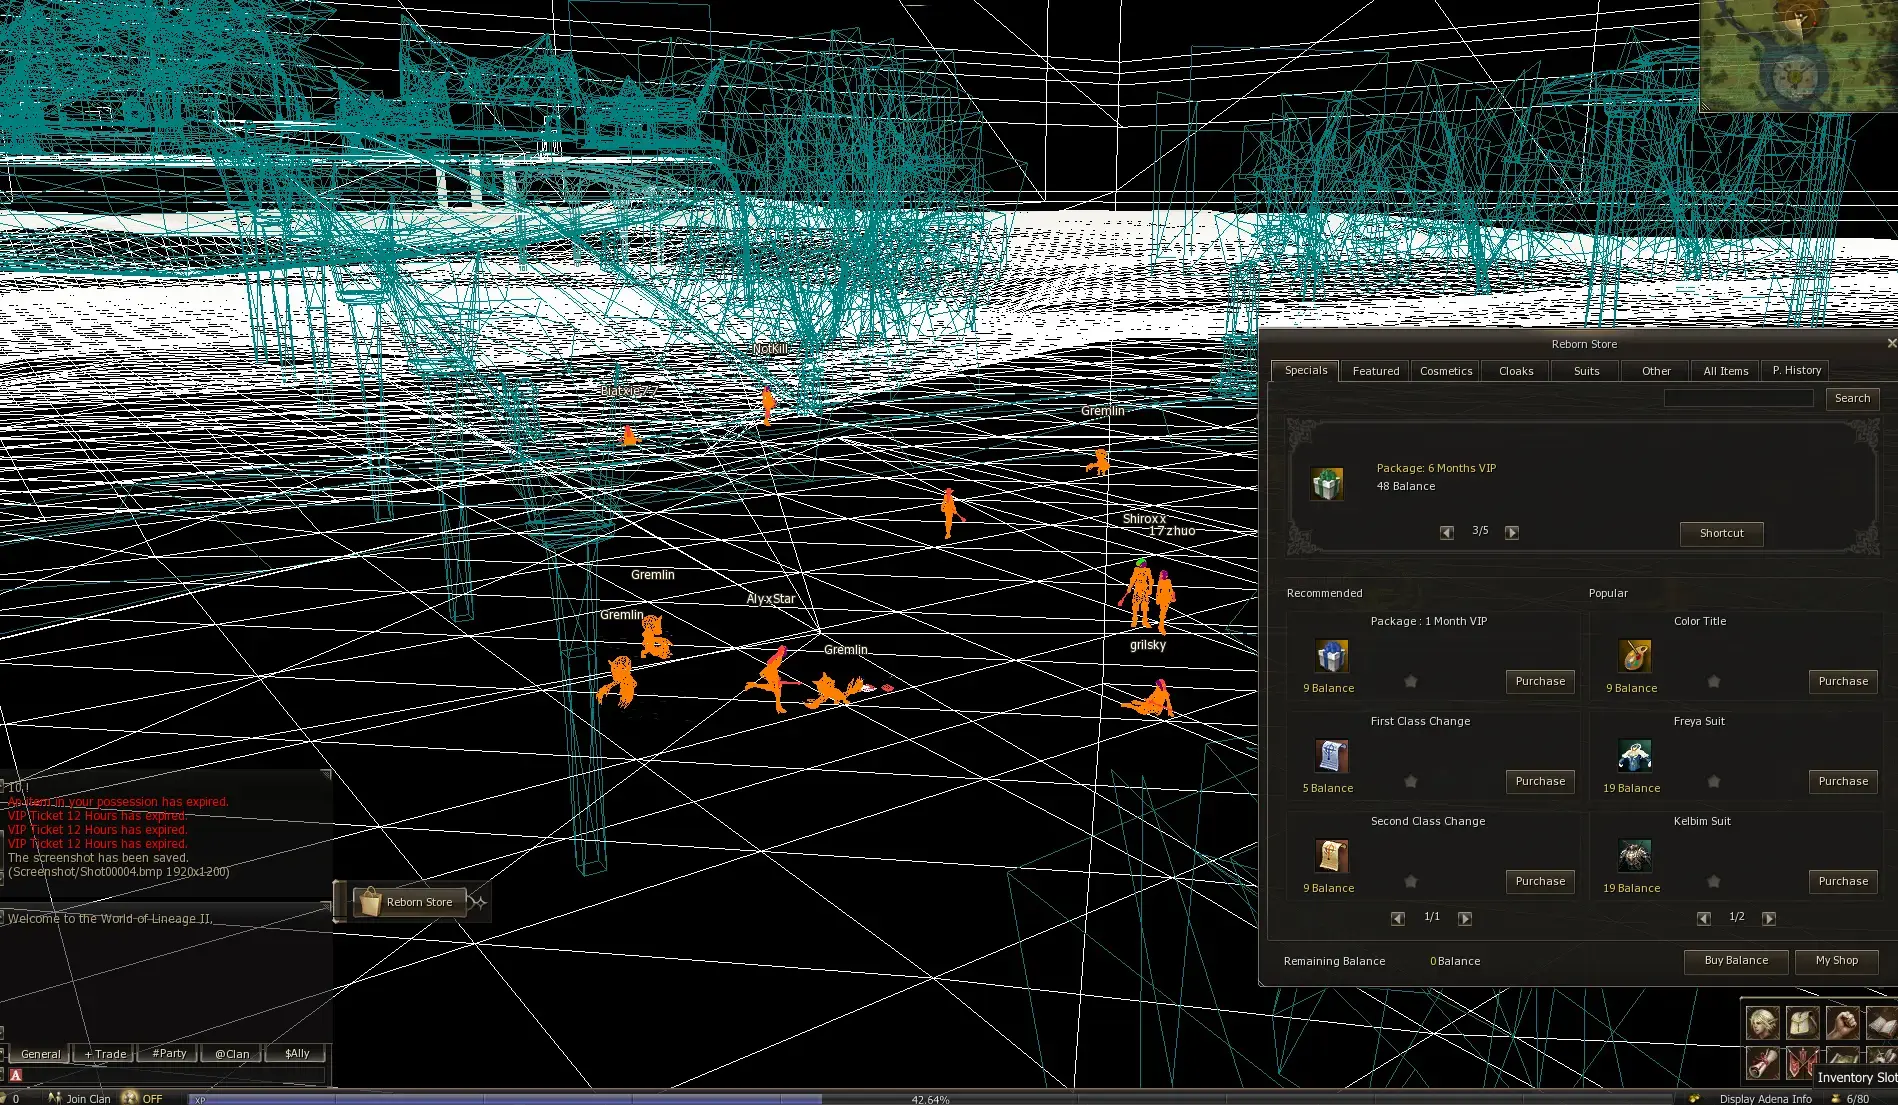Viewport: 1898px width, 1105px height.
Task: Click the Color Title palette icon
Action: [x=1635, y=656]
